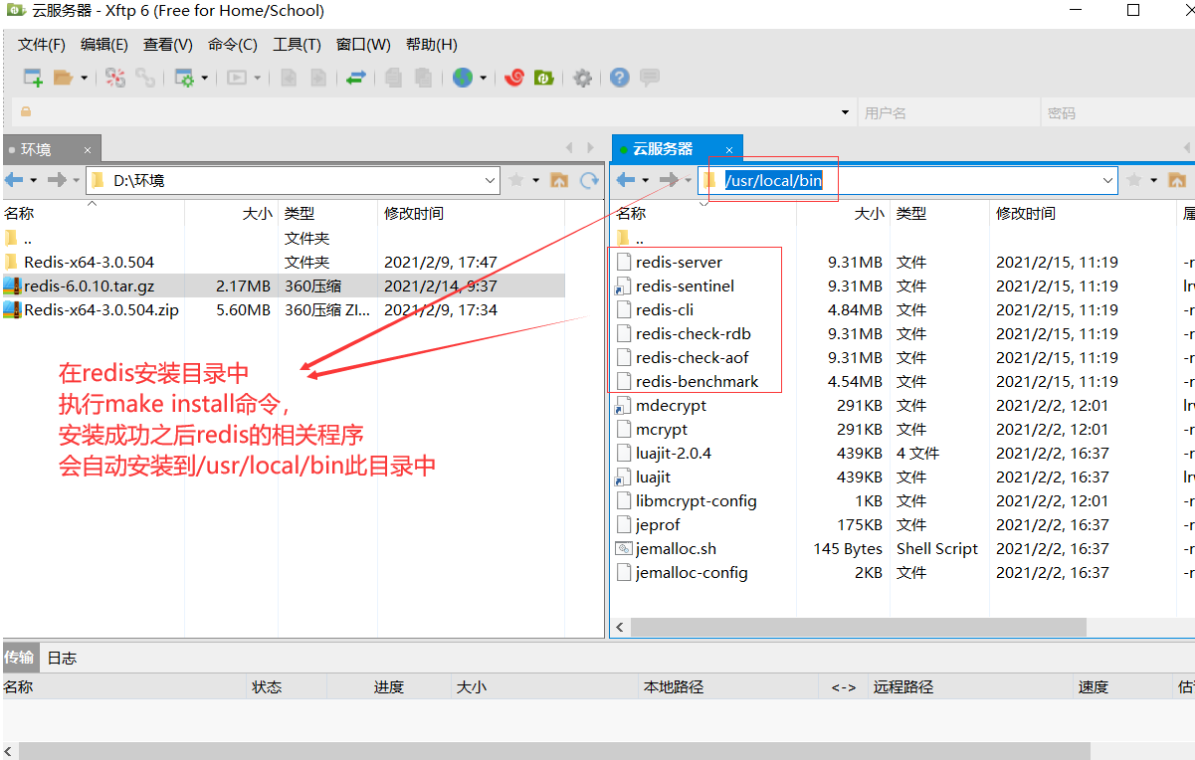This screenshot has width=1195, height=760.
Task: Click remote pane bookmark star icon
Action: click(x=1134, y=180)
